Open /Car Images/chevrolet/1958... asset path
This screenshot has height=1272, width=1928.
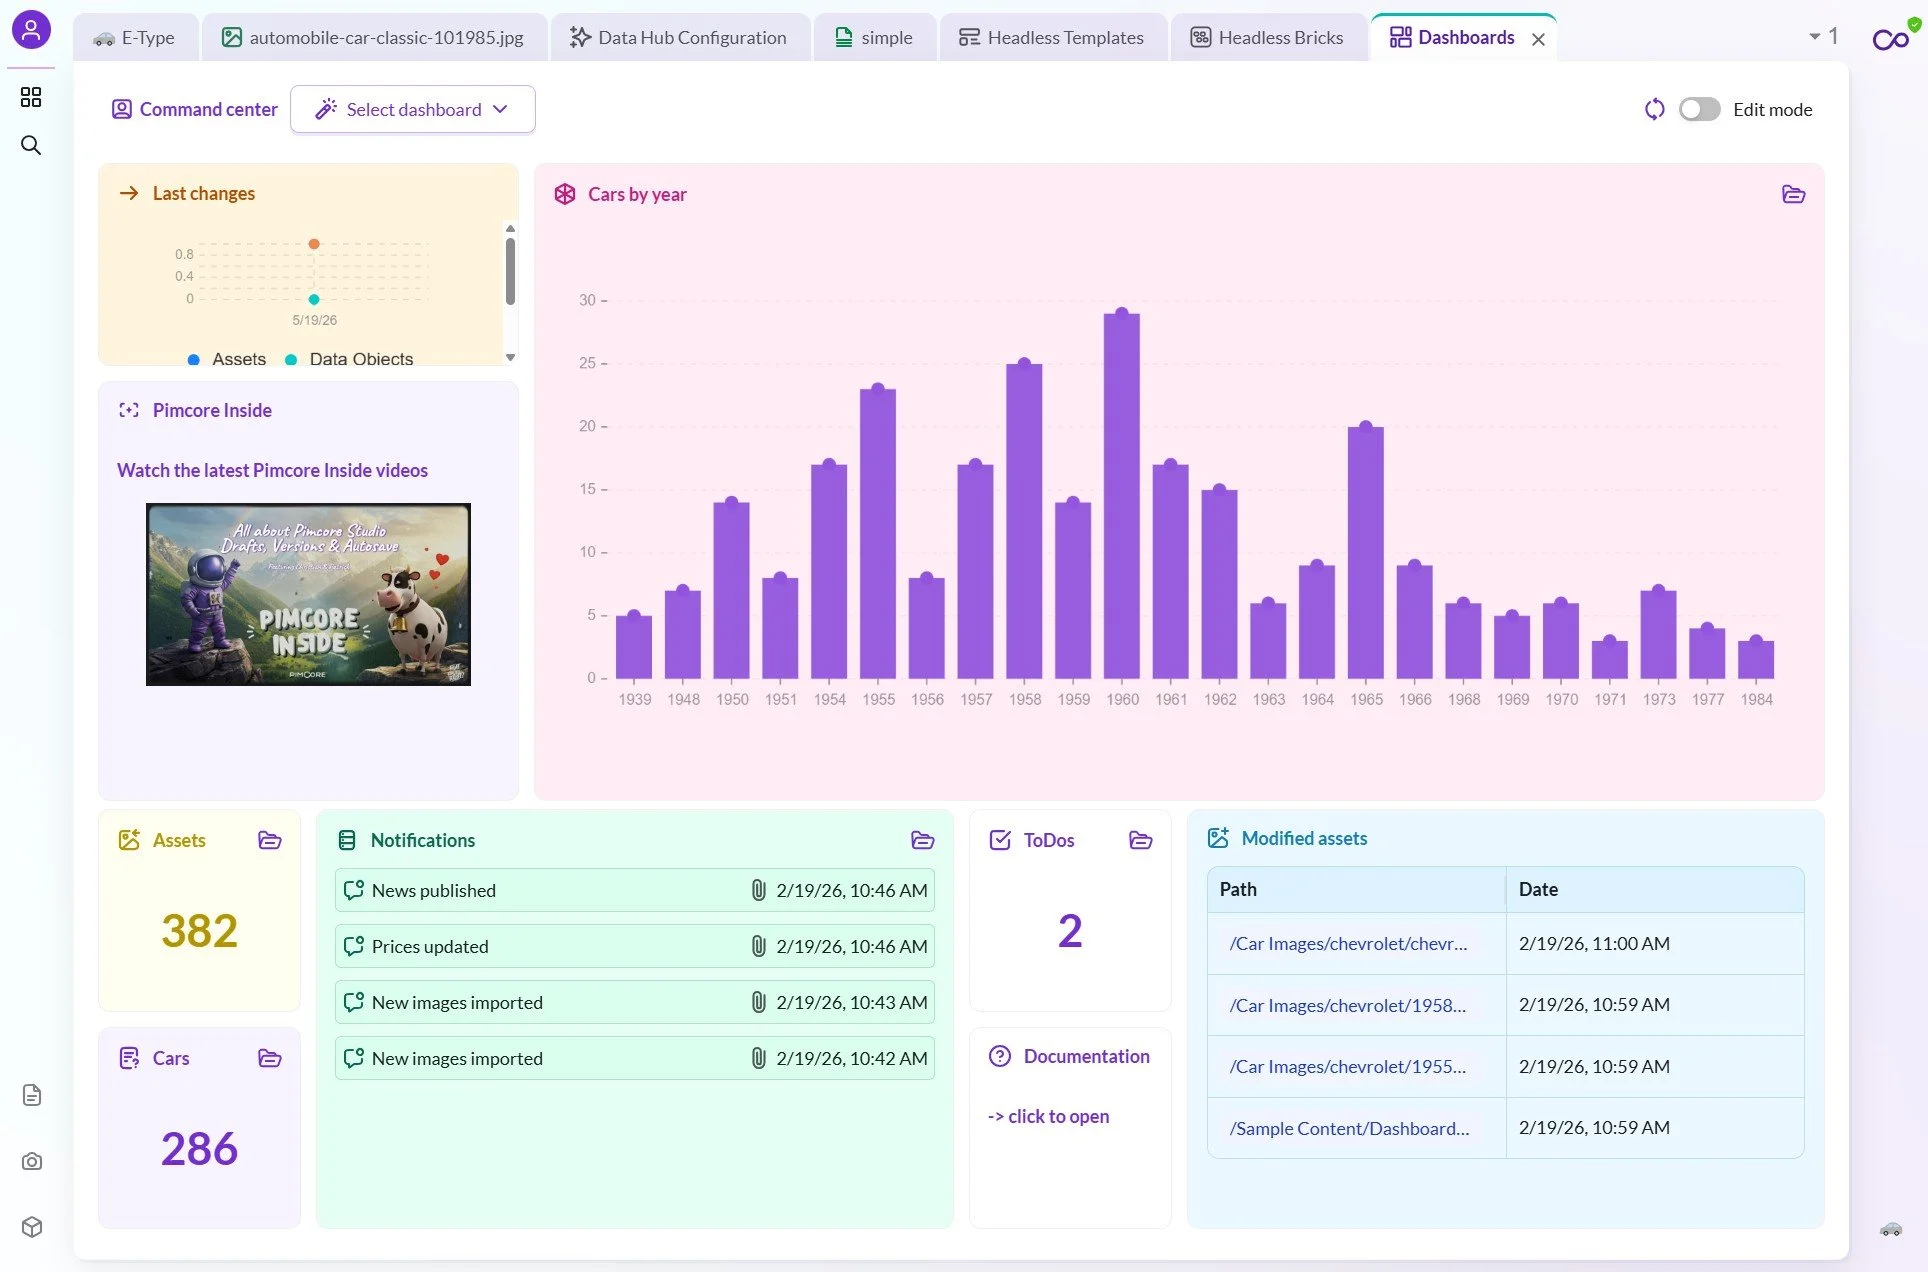[x=1347, y=1005]
